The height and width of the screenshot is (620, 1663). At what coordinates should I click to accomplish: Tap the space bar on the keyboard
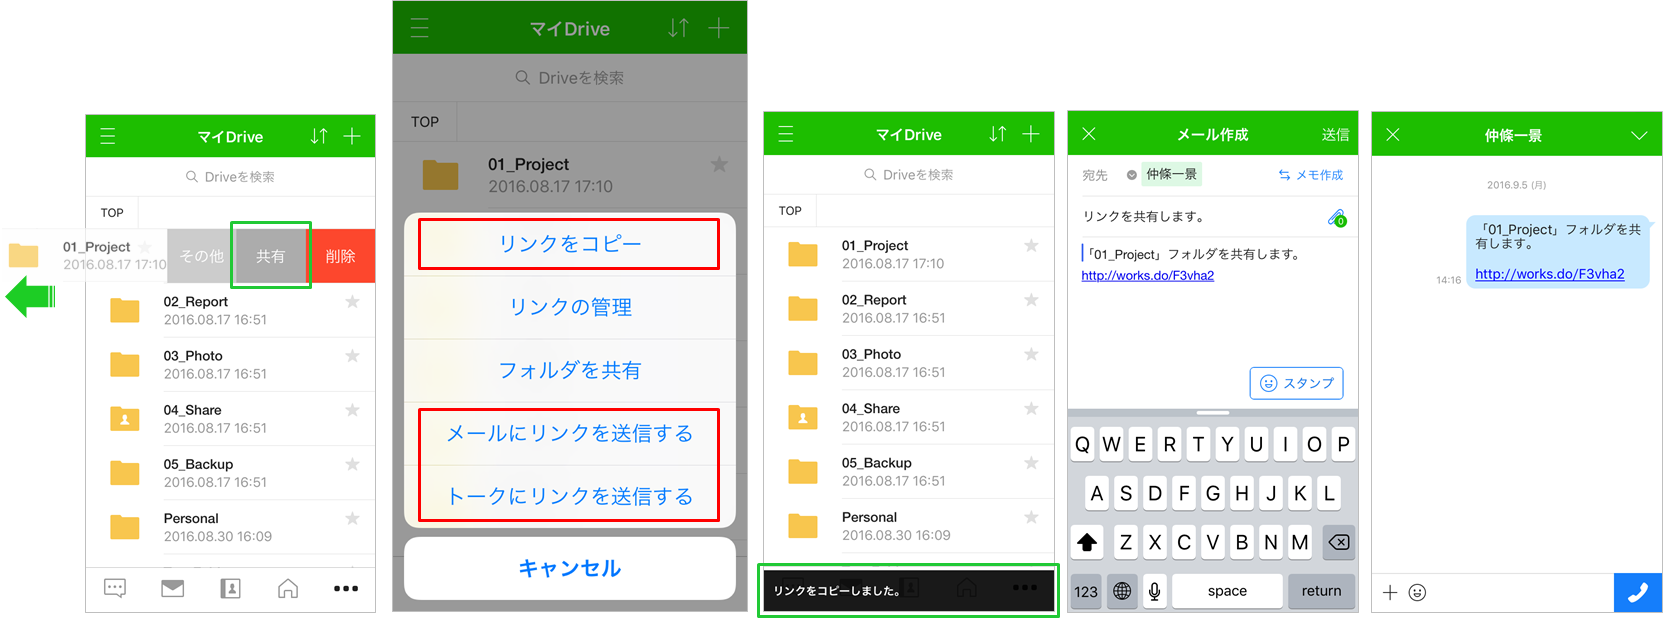click(x=1227, y=591)
